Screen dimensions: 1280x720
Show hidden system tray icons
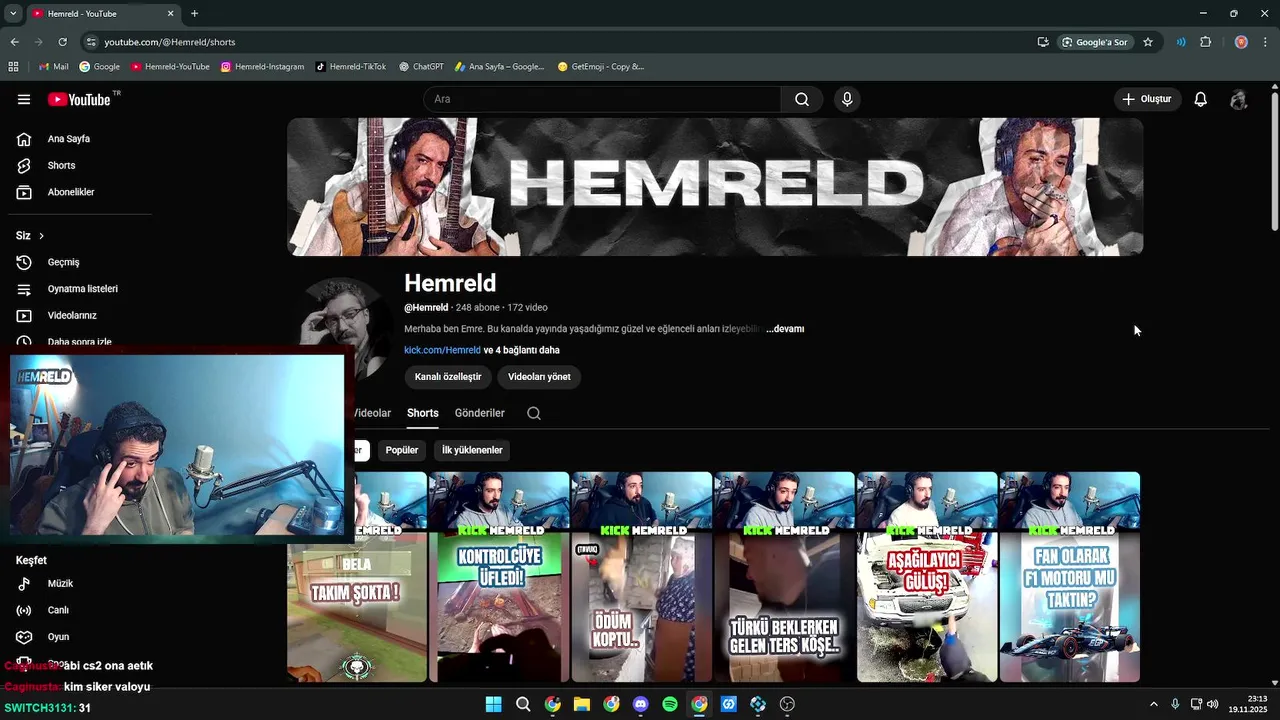(1153, 704)
